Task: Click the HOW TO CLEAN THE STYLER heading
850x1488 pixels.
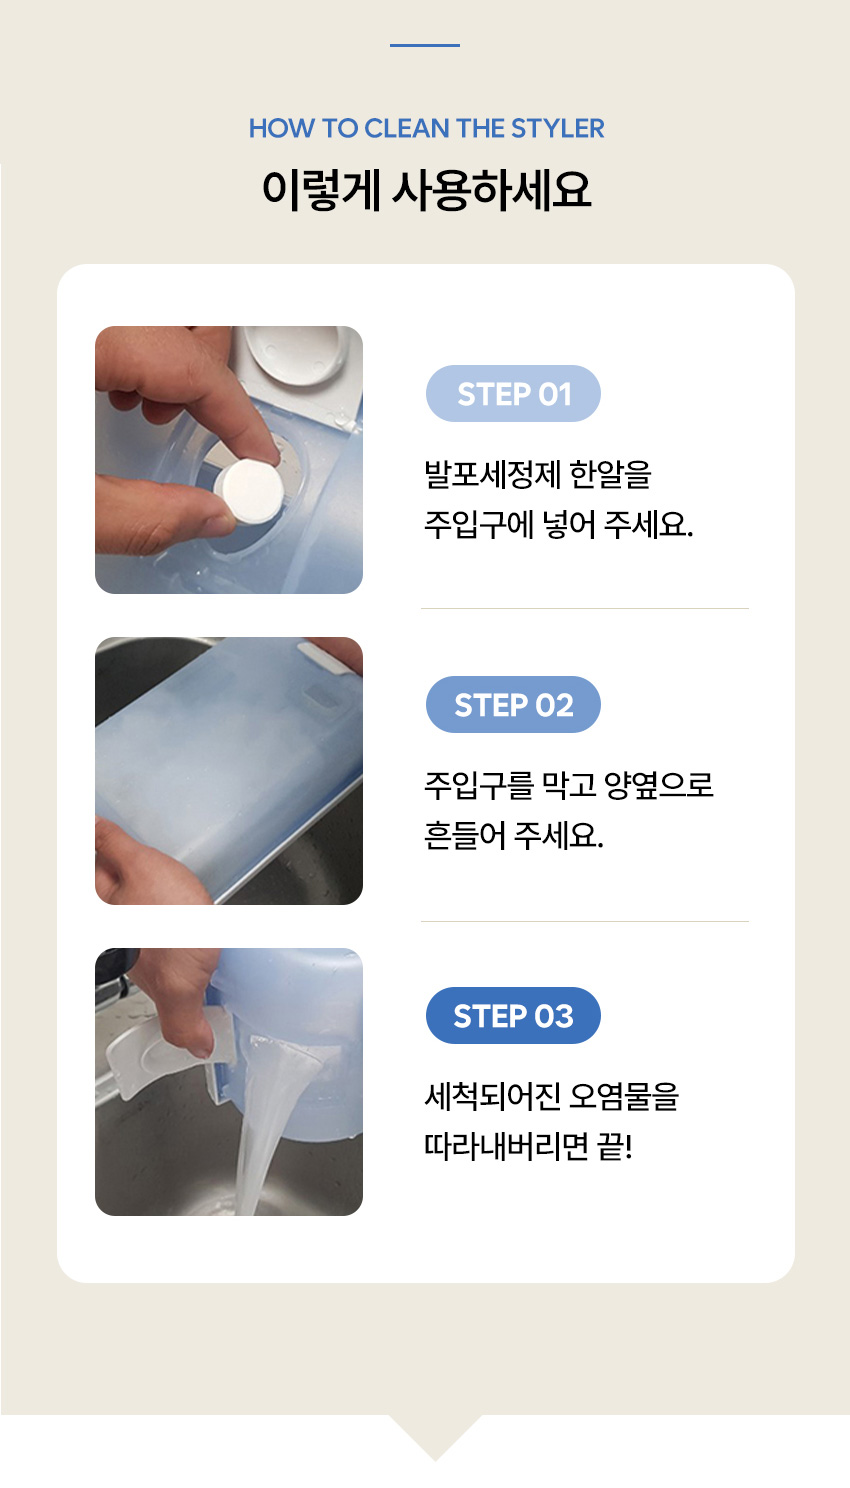Action: coord(426,129)
